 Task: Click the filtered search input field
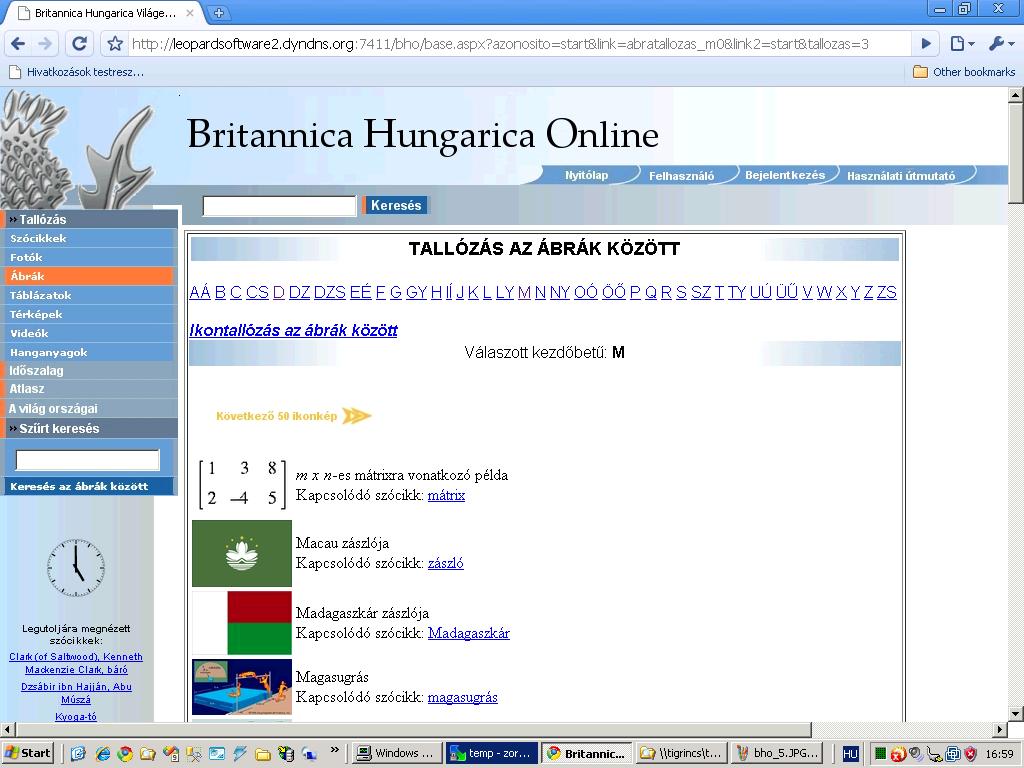88,460
